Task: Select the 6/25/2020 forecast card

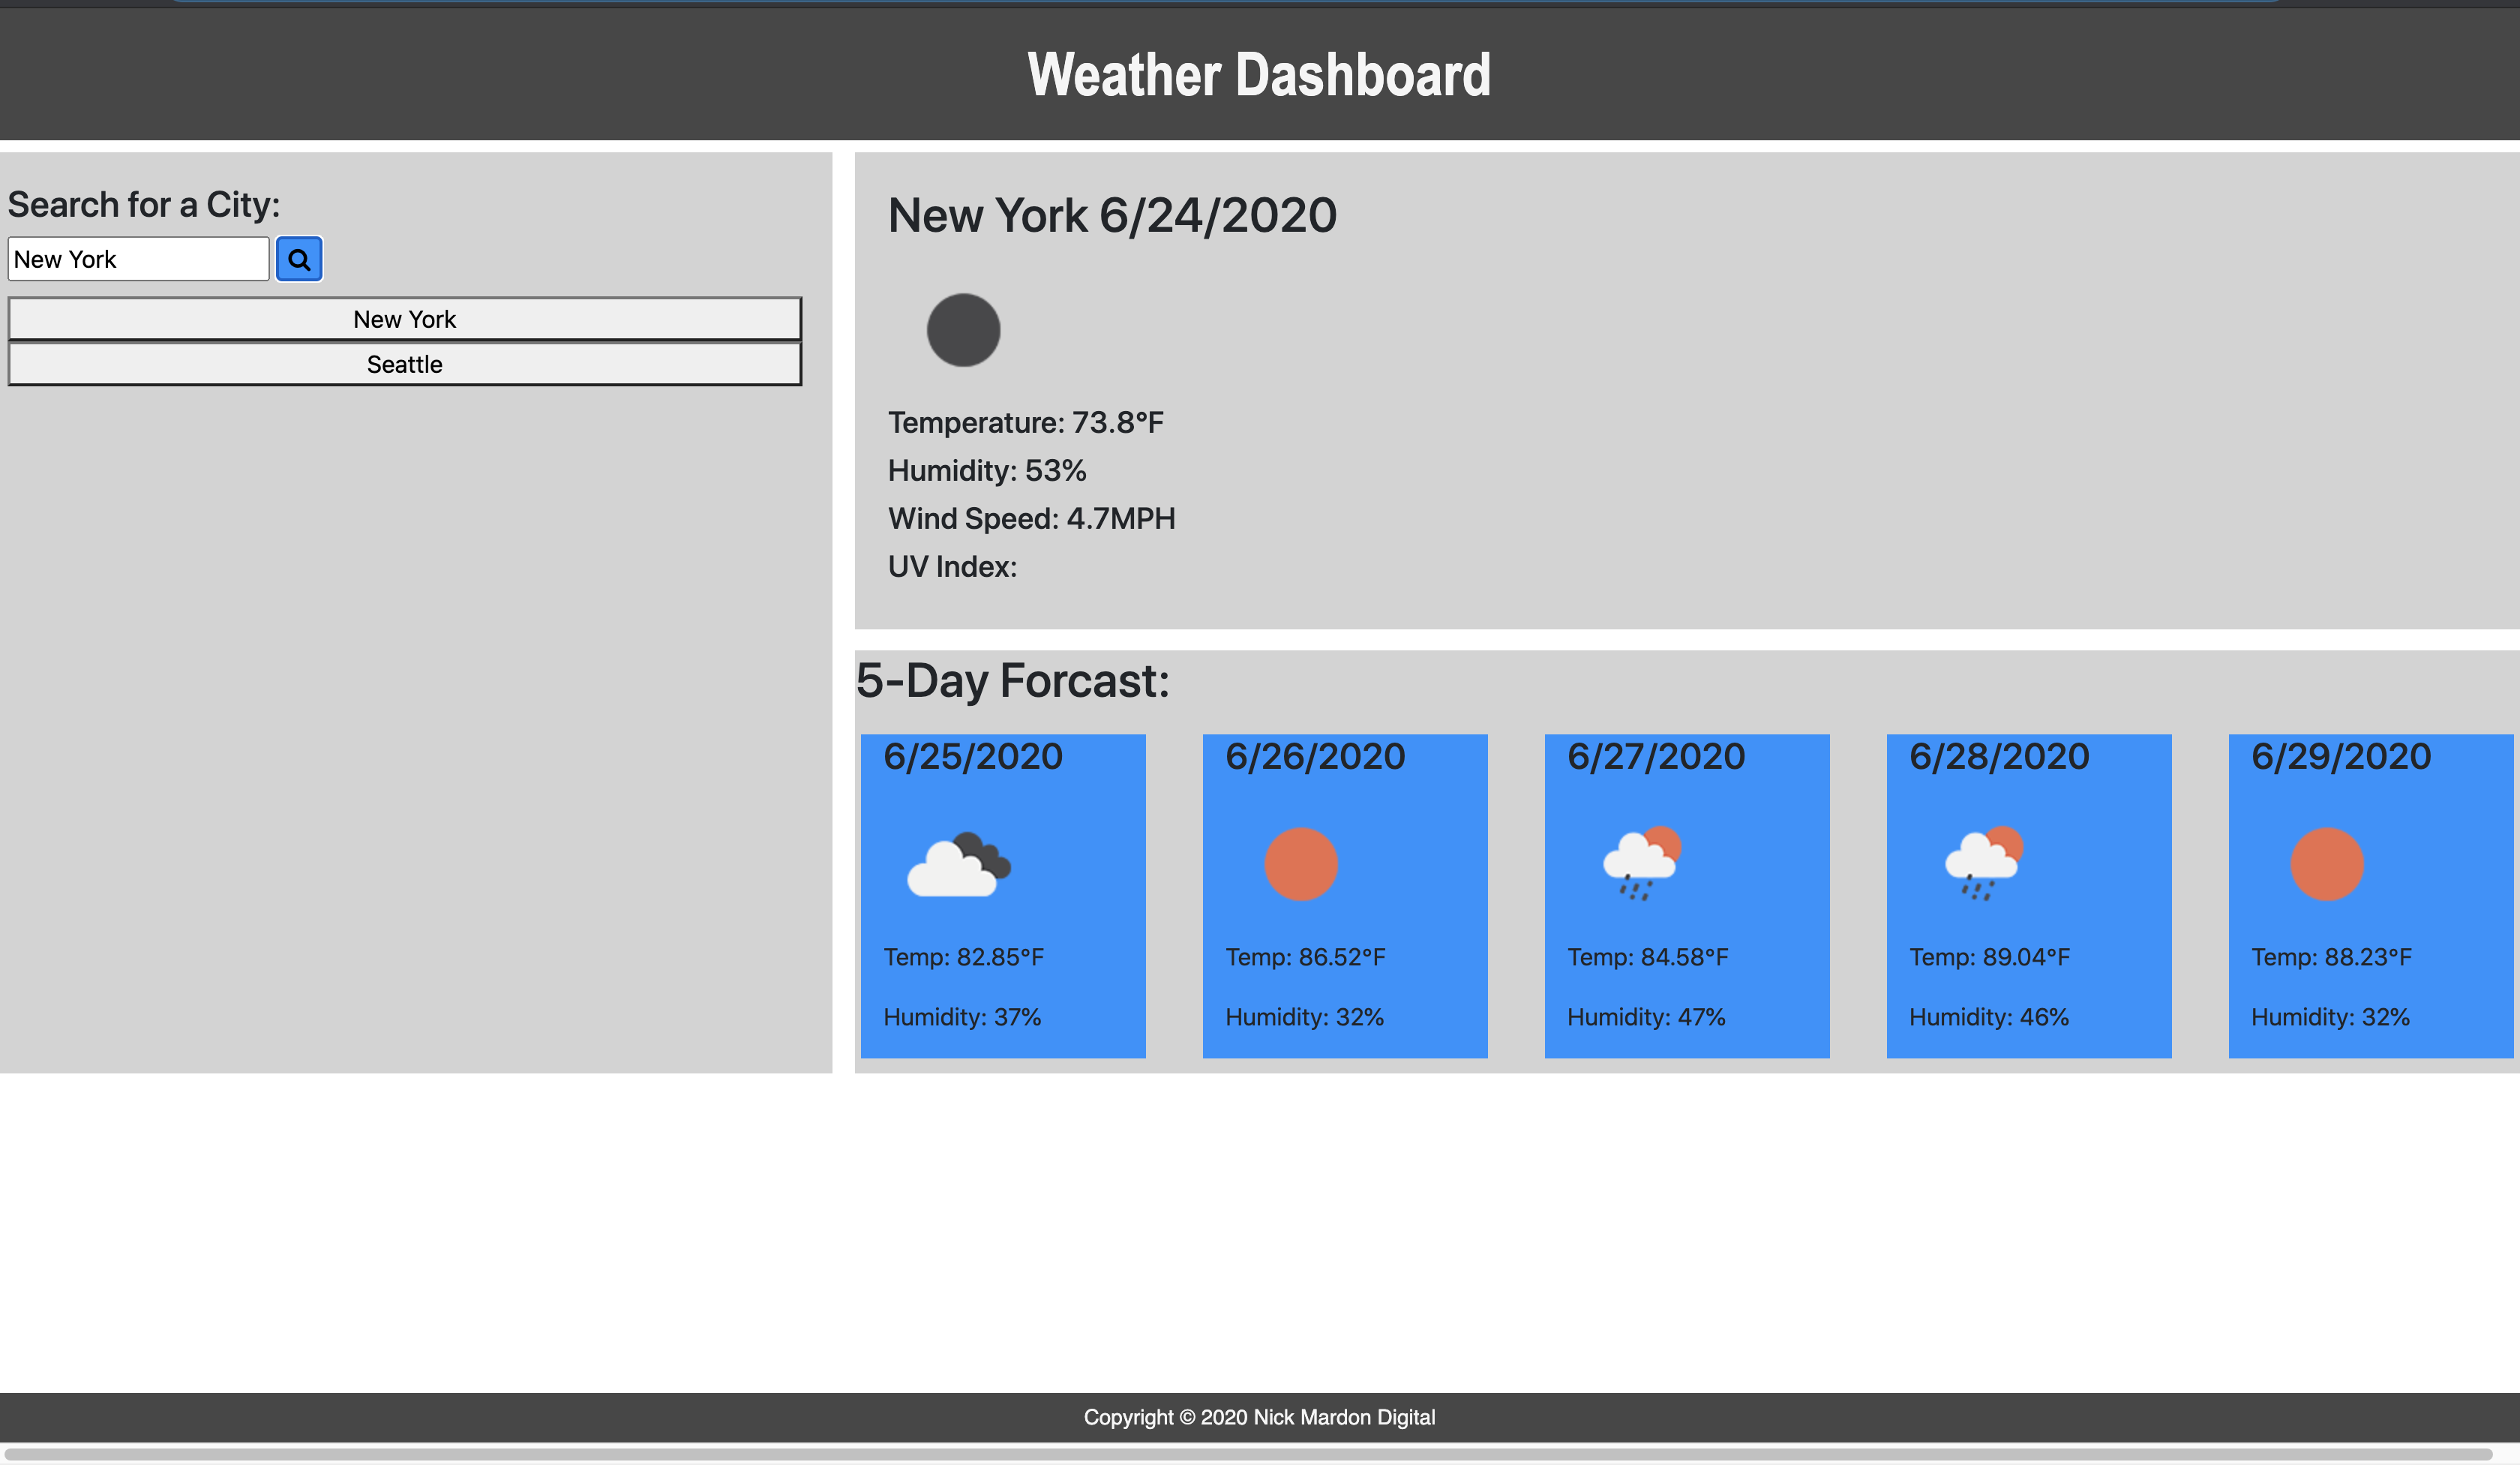Action: click(1003, 896)
